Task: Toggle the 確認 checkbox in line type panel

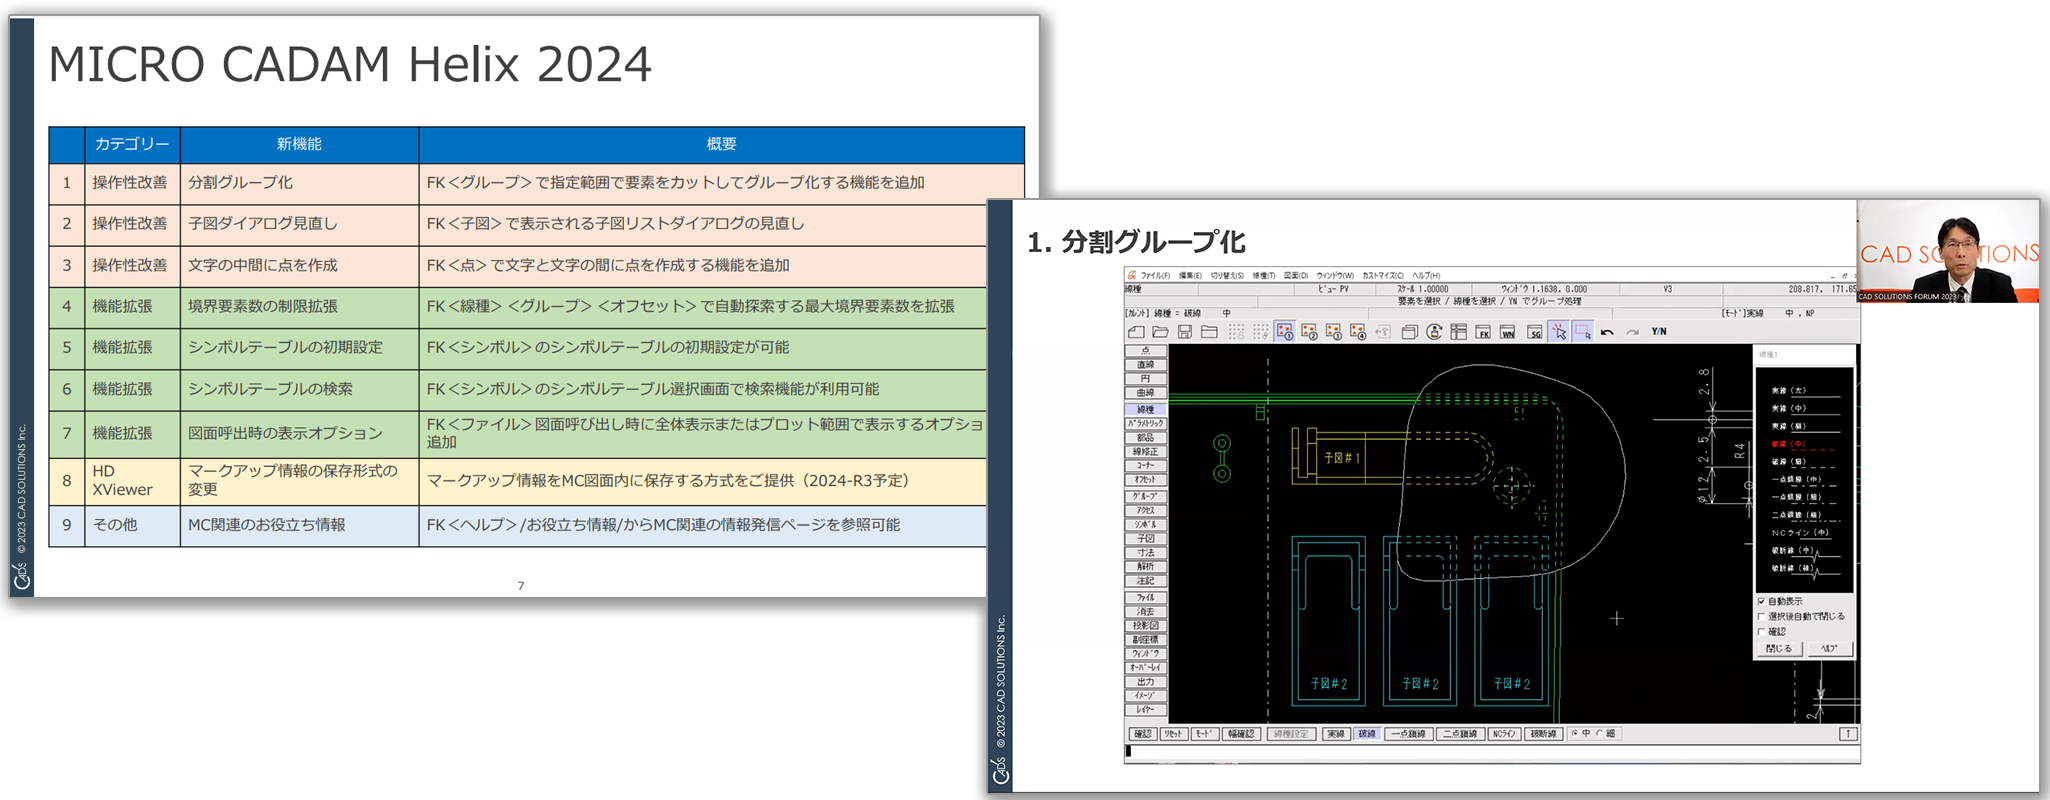Action: coord(1762,632)
